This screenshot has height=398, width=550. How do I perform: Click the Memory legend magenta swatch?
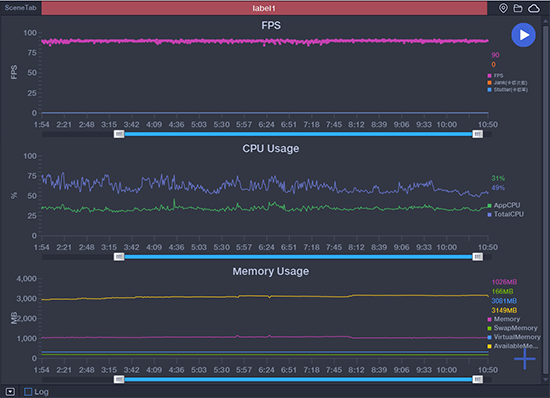(489, 319)
